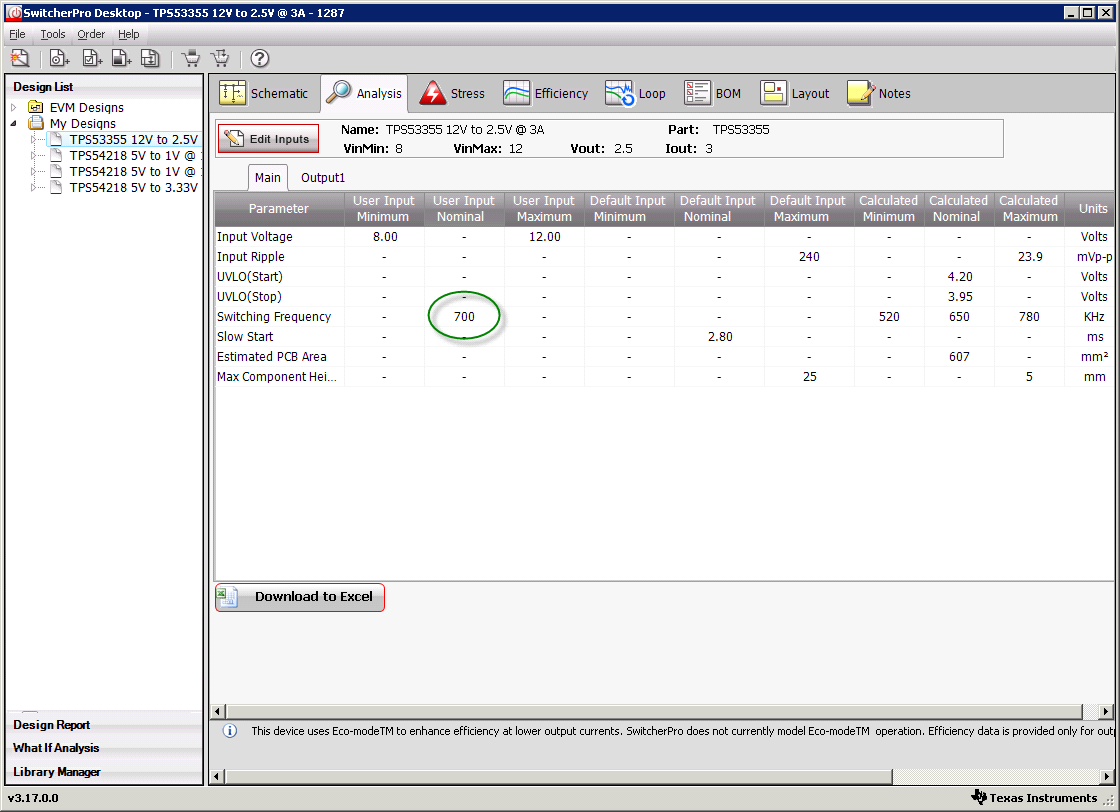
Task: Click the Estimated PCB Area 607 value
Action: pos(959,356)
